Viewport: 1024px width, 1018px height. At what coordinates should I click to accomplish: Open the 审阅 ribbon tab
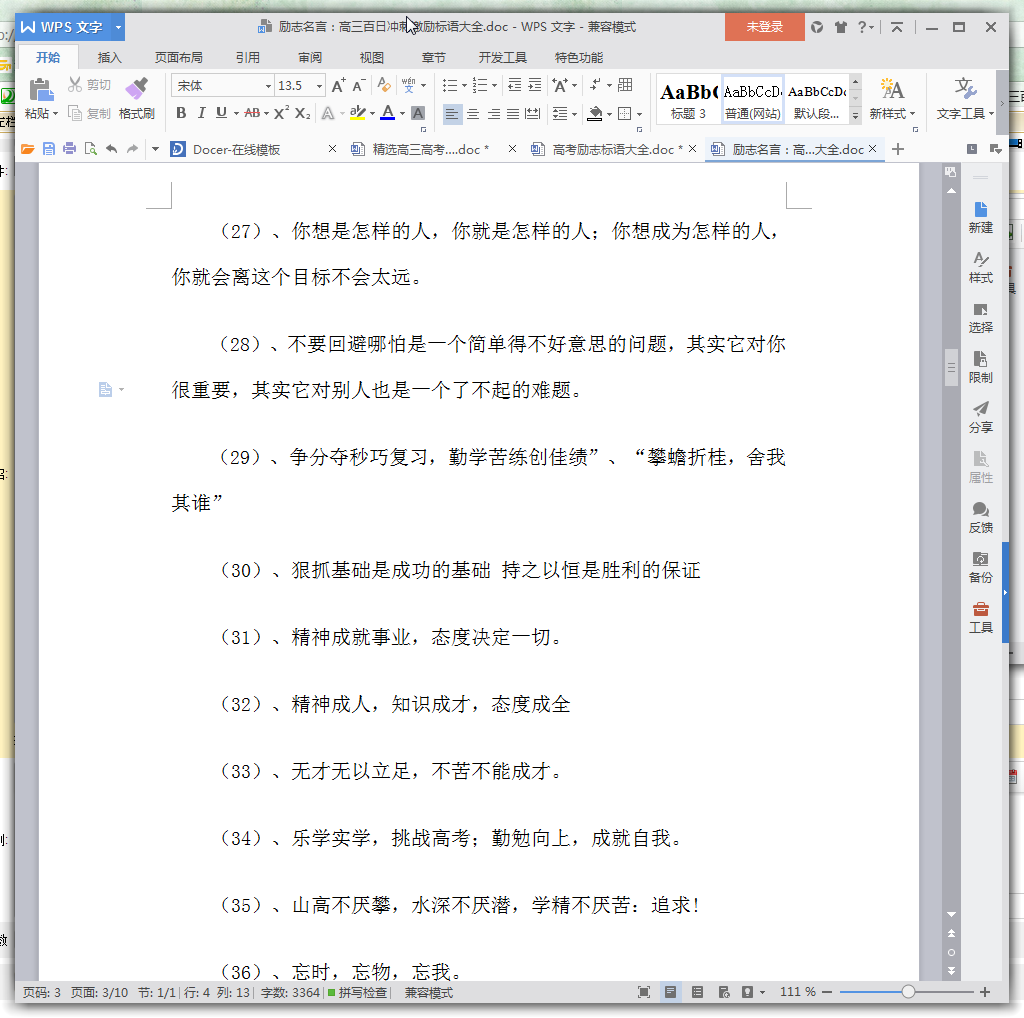pyautogui.click(x=310, y=57)
